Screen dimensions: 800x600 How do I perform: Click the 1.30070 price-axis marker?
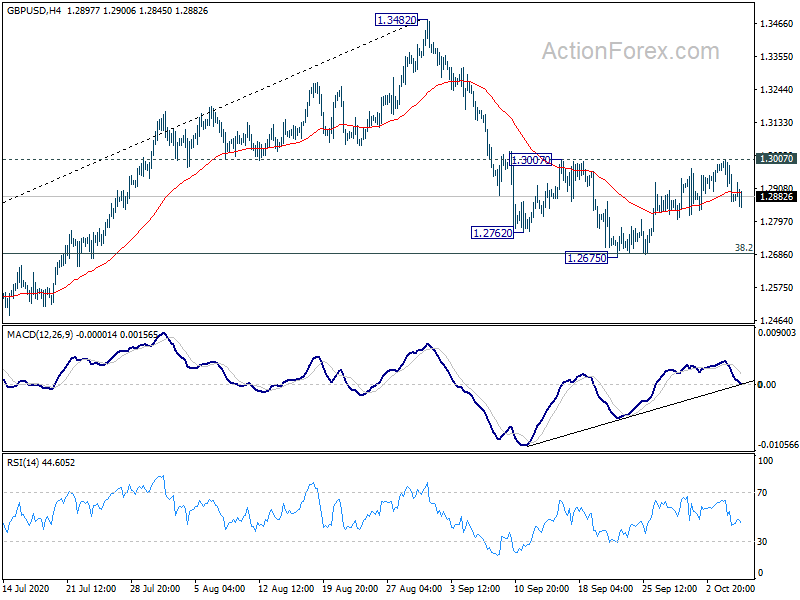776,159
